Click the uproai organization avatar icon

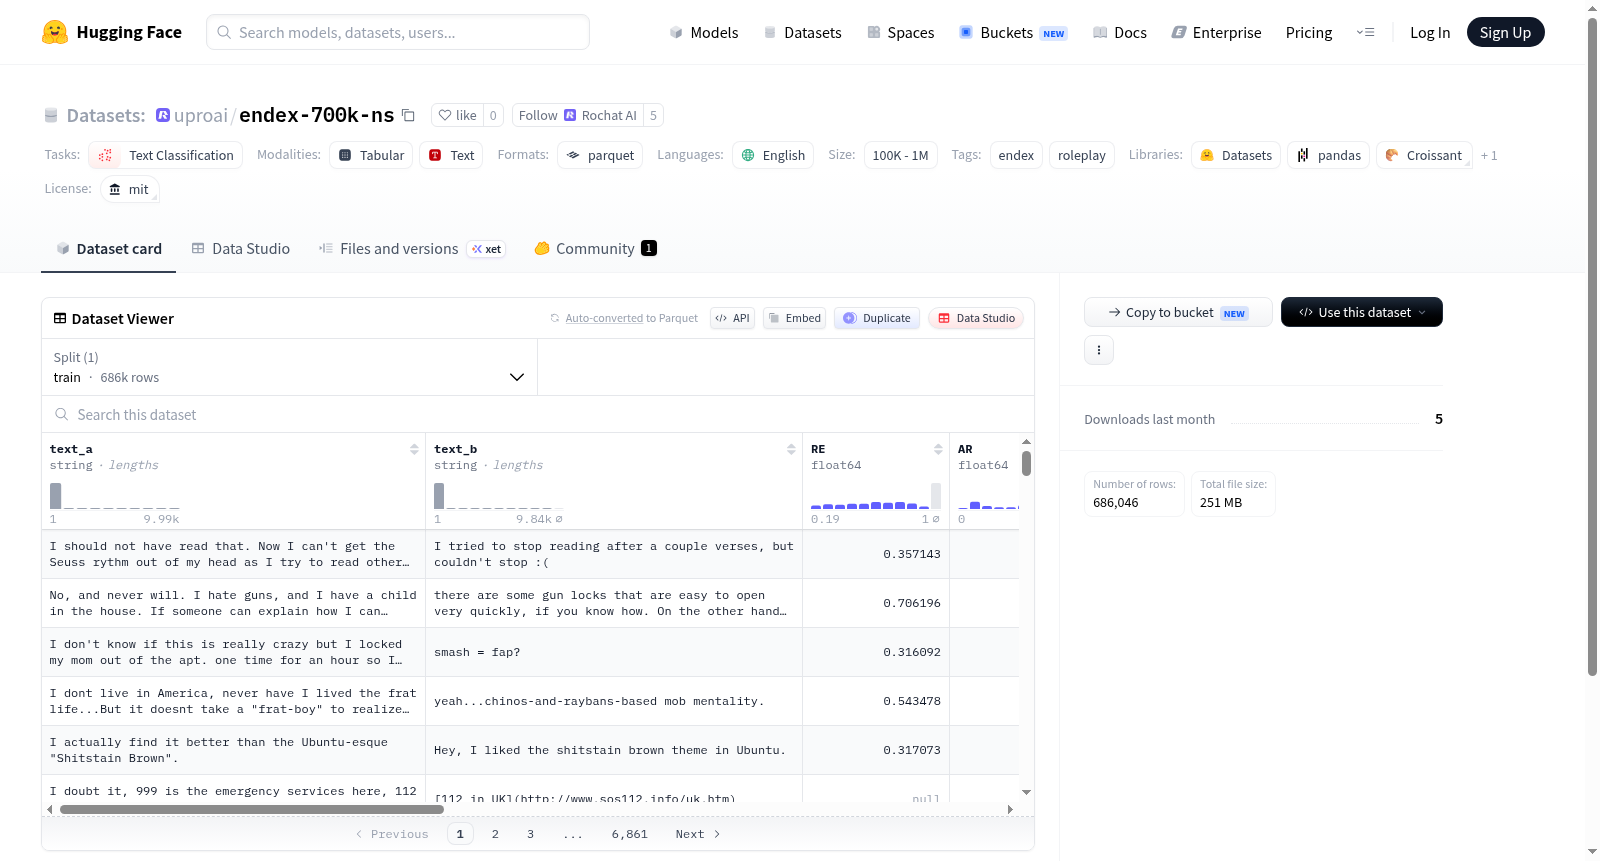pyautogui.click(x=163, y=115)
